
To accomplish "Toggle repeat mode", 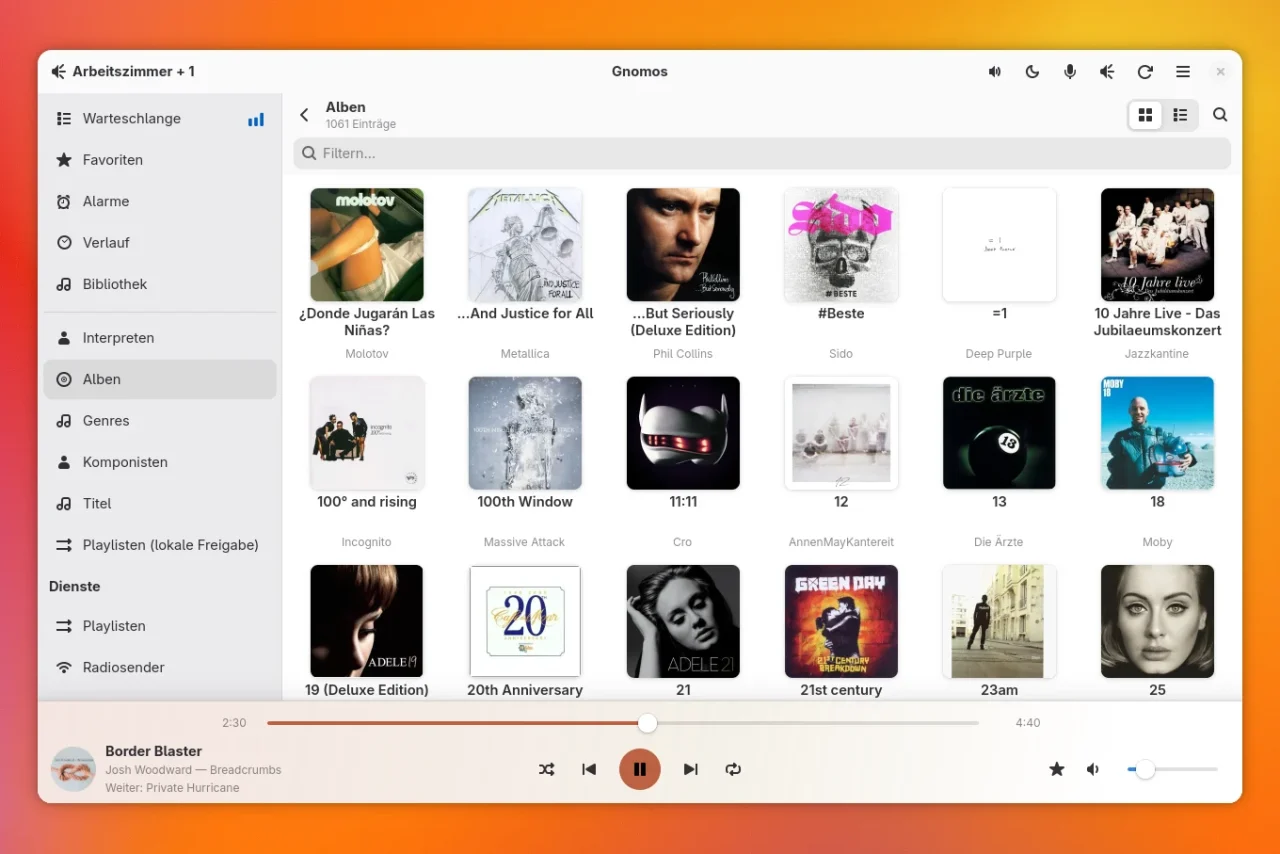I will (733, 769).
